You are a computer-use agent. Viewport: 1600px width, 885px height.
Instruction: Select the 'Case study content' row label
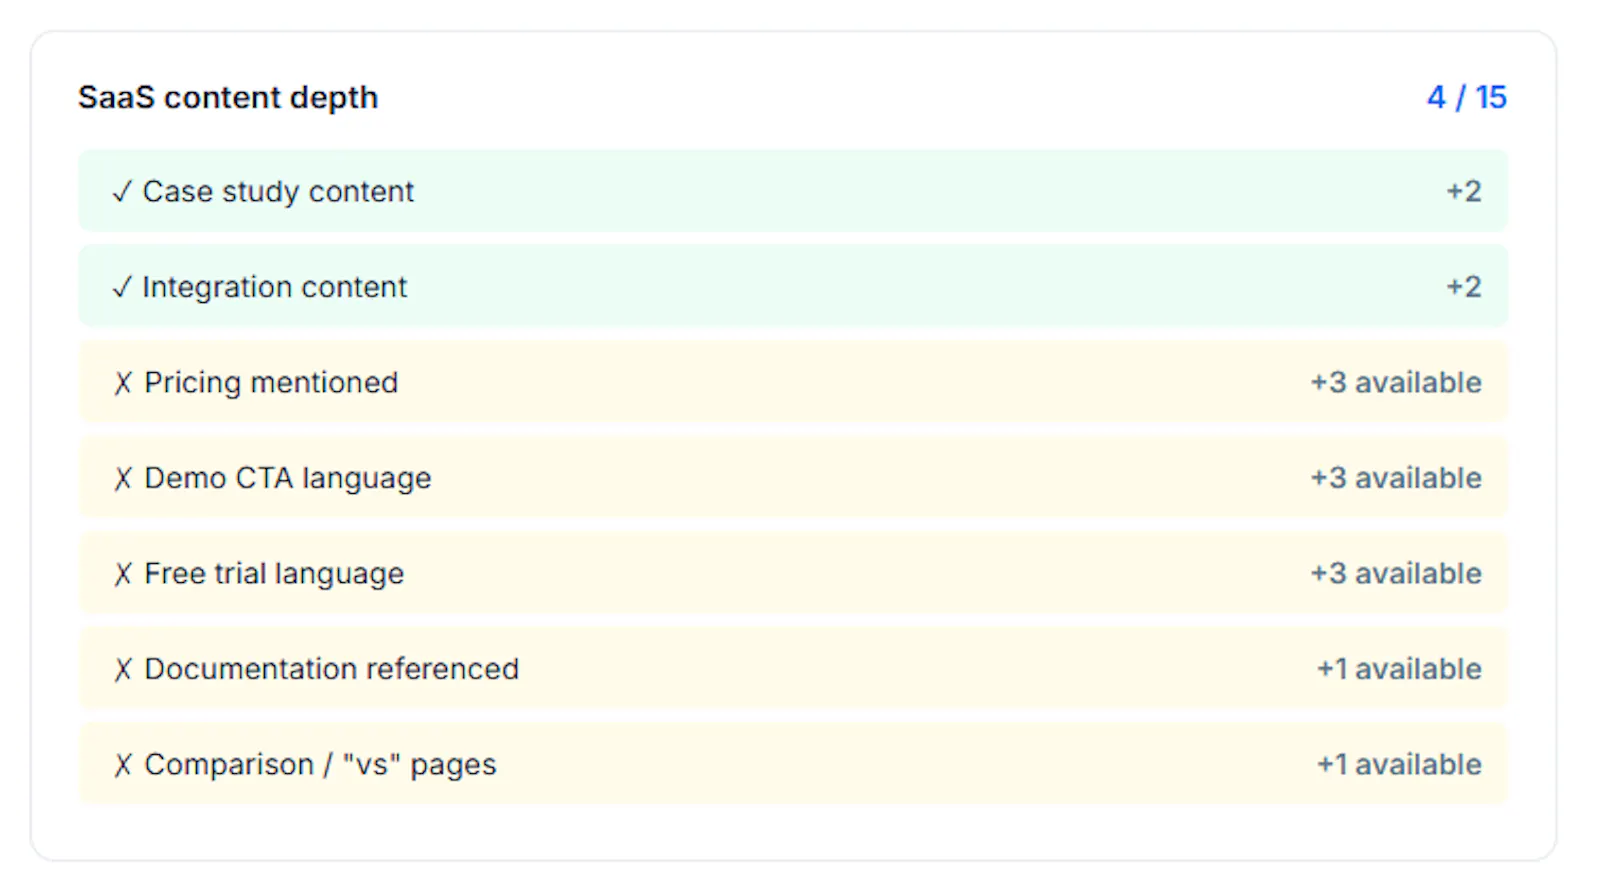point(278,192)
